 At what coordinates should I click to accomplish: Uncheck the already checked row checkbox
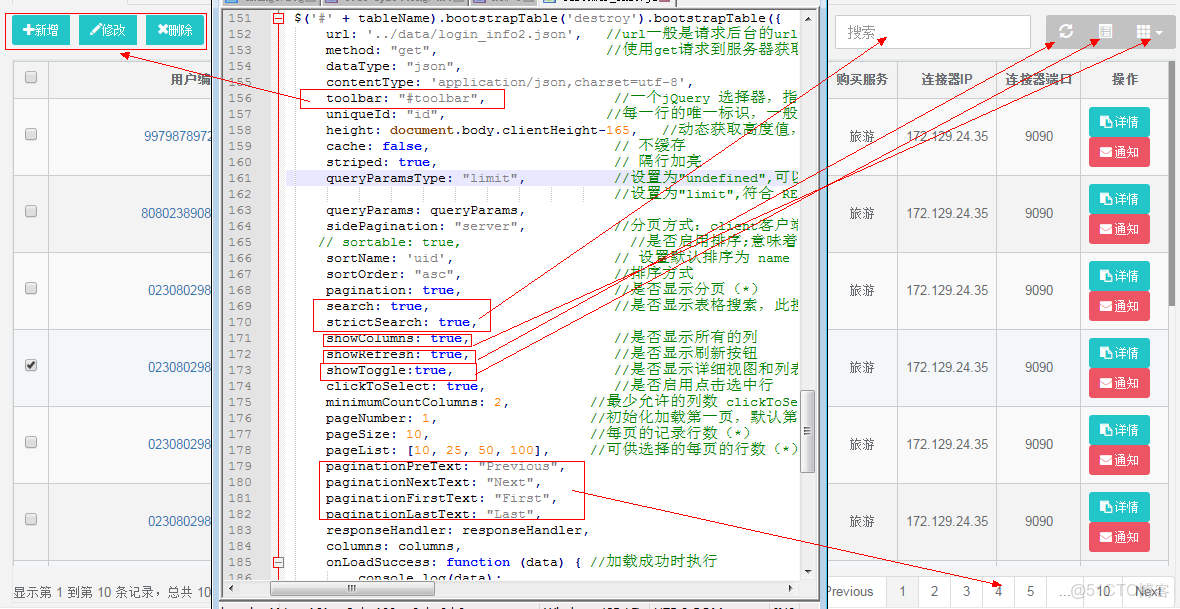[31, 364]
